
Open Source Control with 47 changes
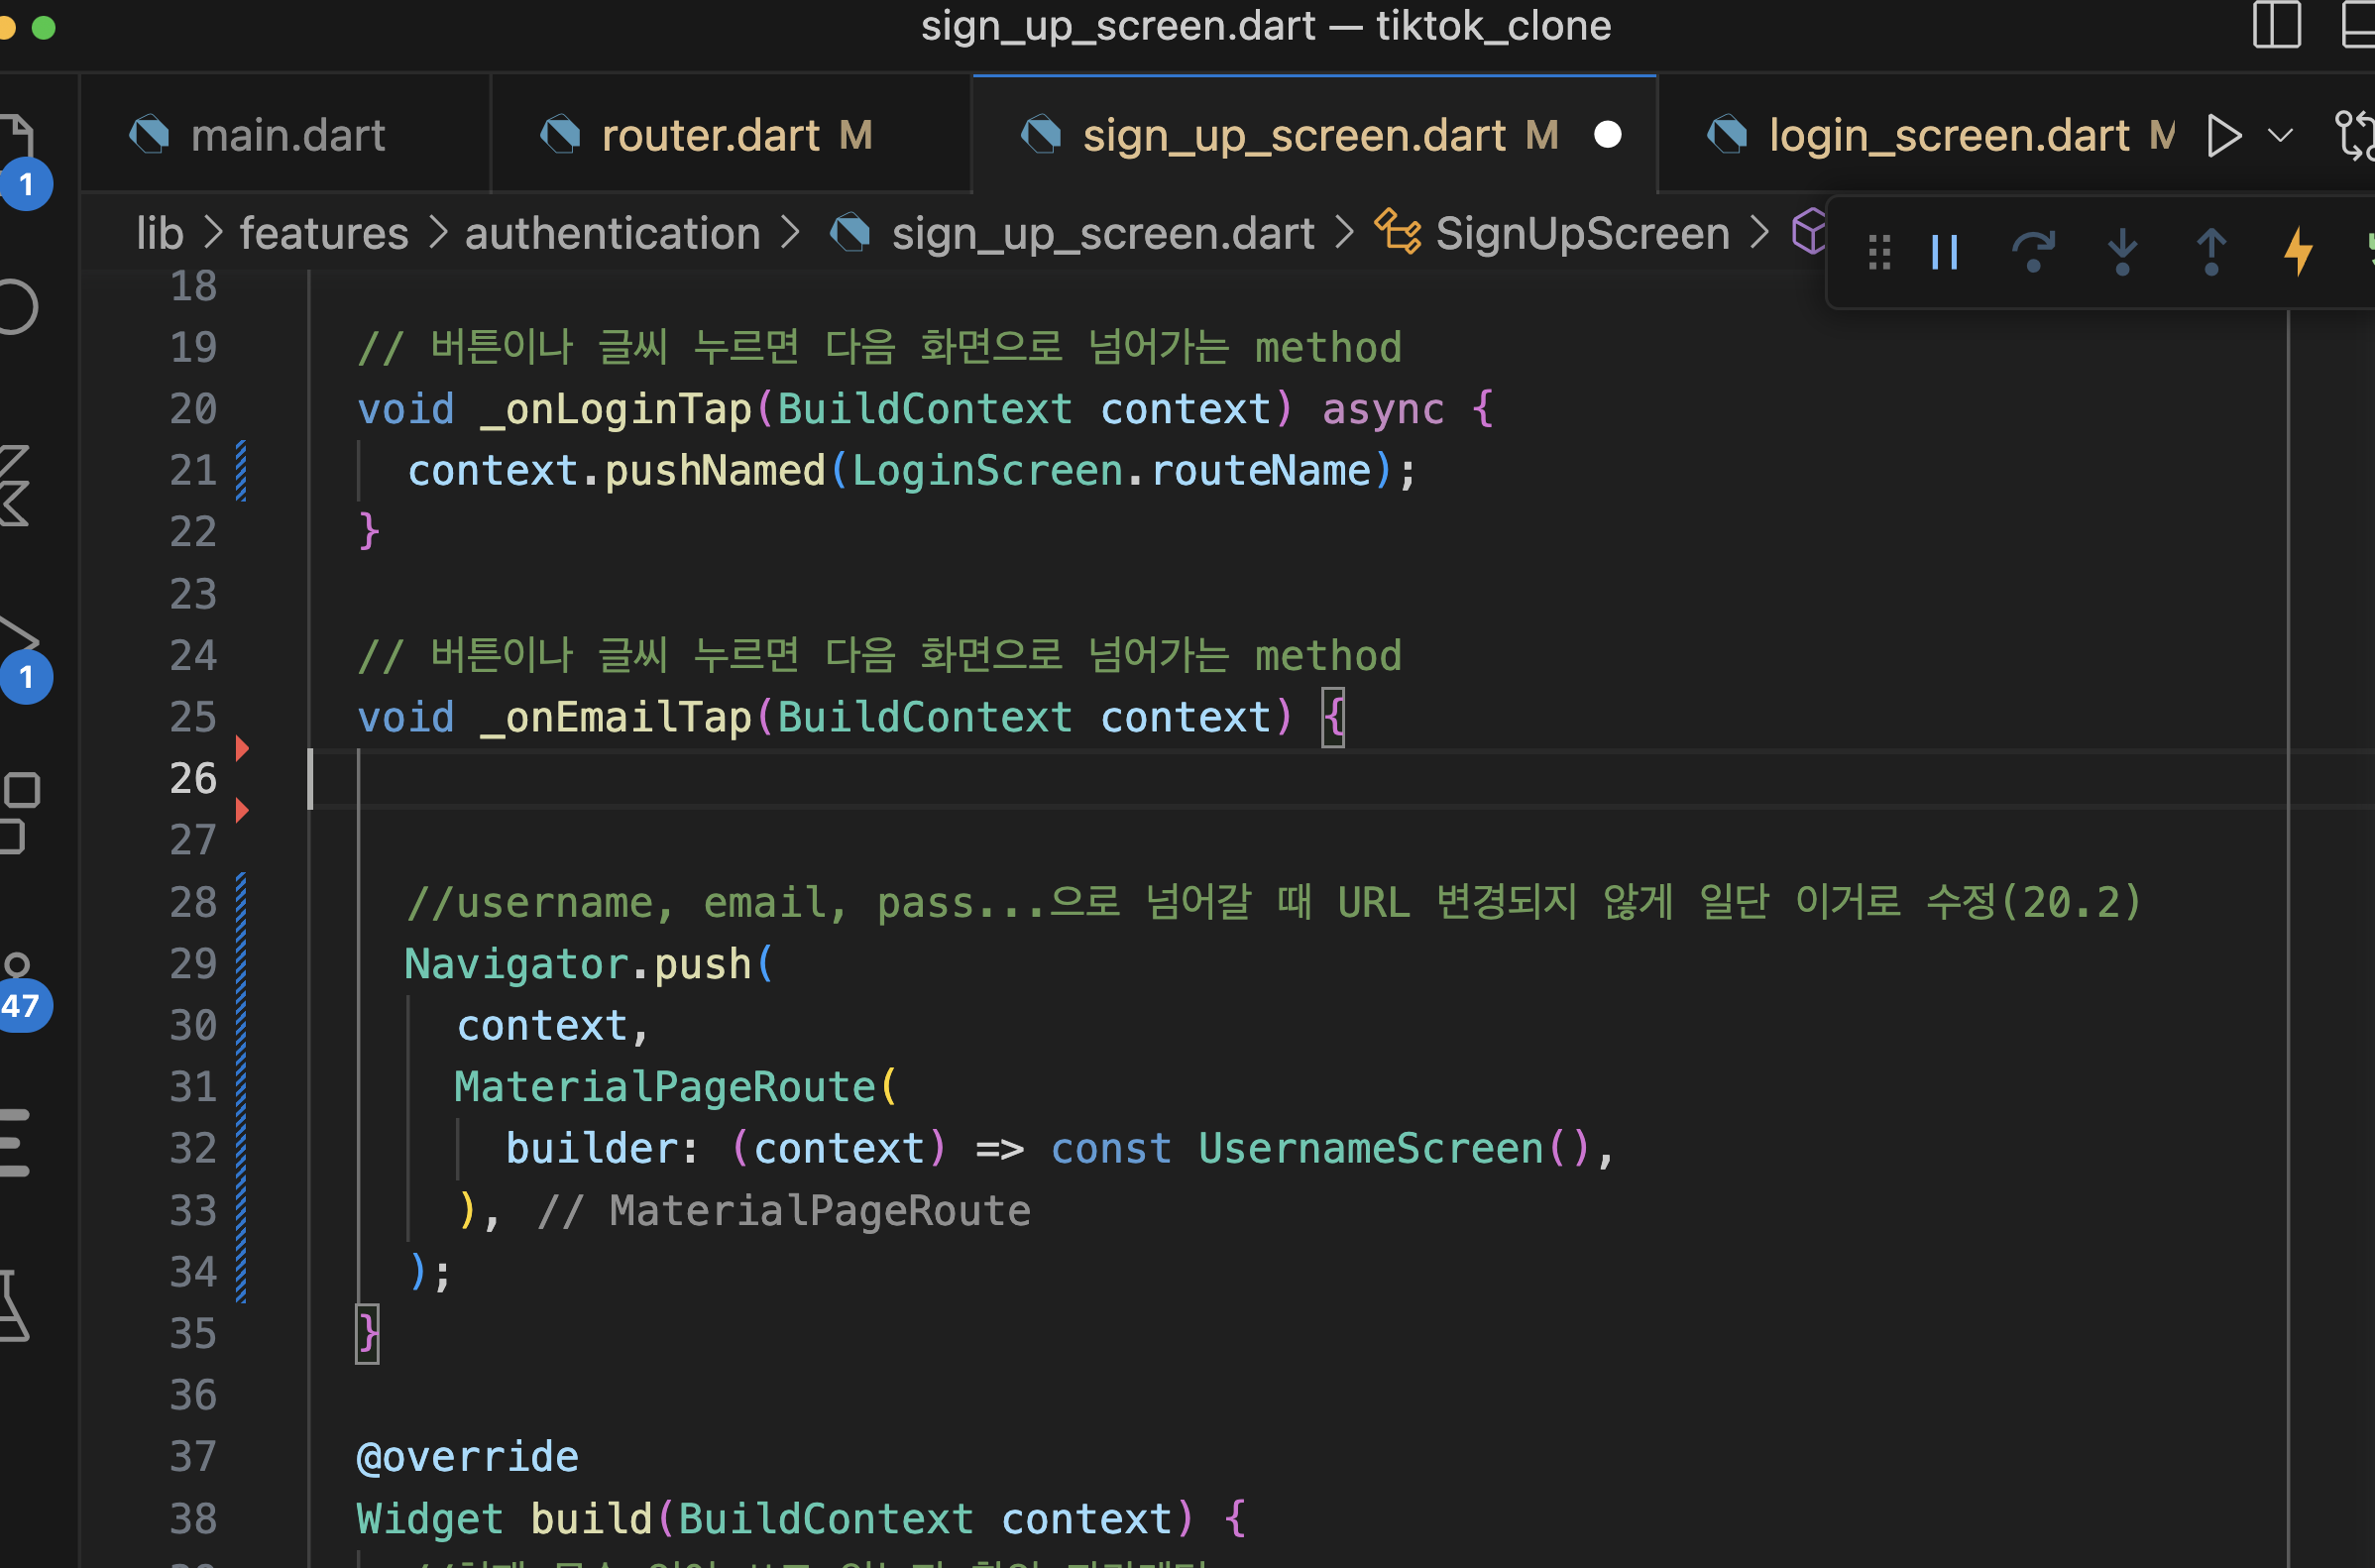pyautogui.click(x=20, y=987)
